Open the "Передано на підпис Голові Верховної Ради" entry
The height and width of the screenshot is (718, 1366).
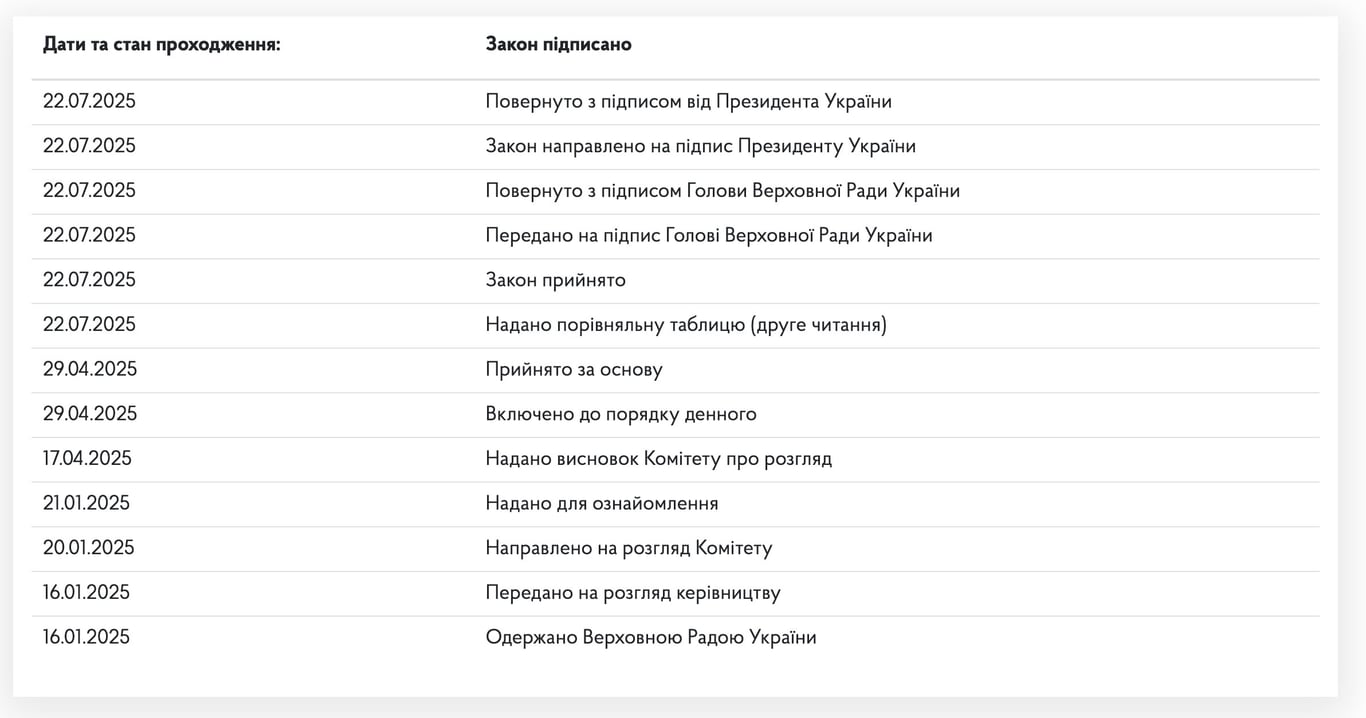(709, 235)
